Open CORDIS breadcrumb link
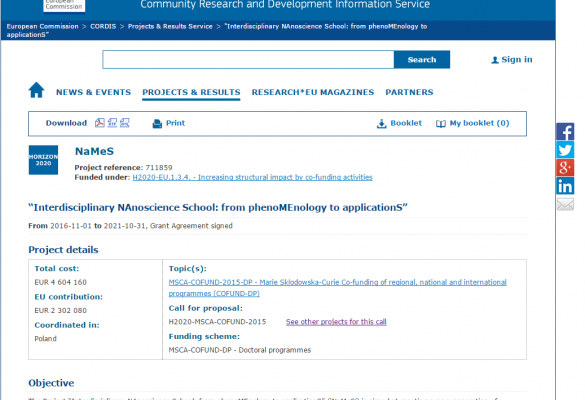Screen dimensions: 585x400 103,26
